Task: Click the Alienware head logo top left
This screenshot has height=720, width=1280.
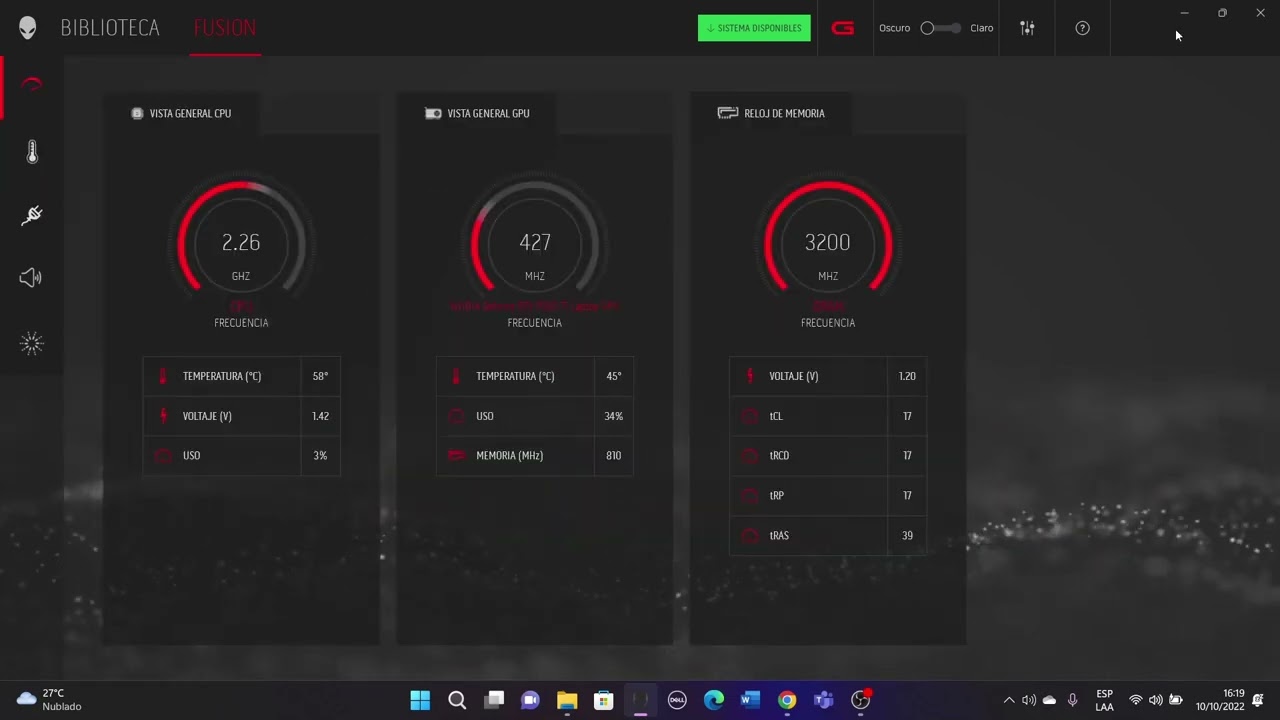Action: (28, 27)
